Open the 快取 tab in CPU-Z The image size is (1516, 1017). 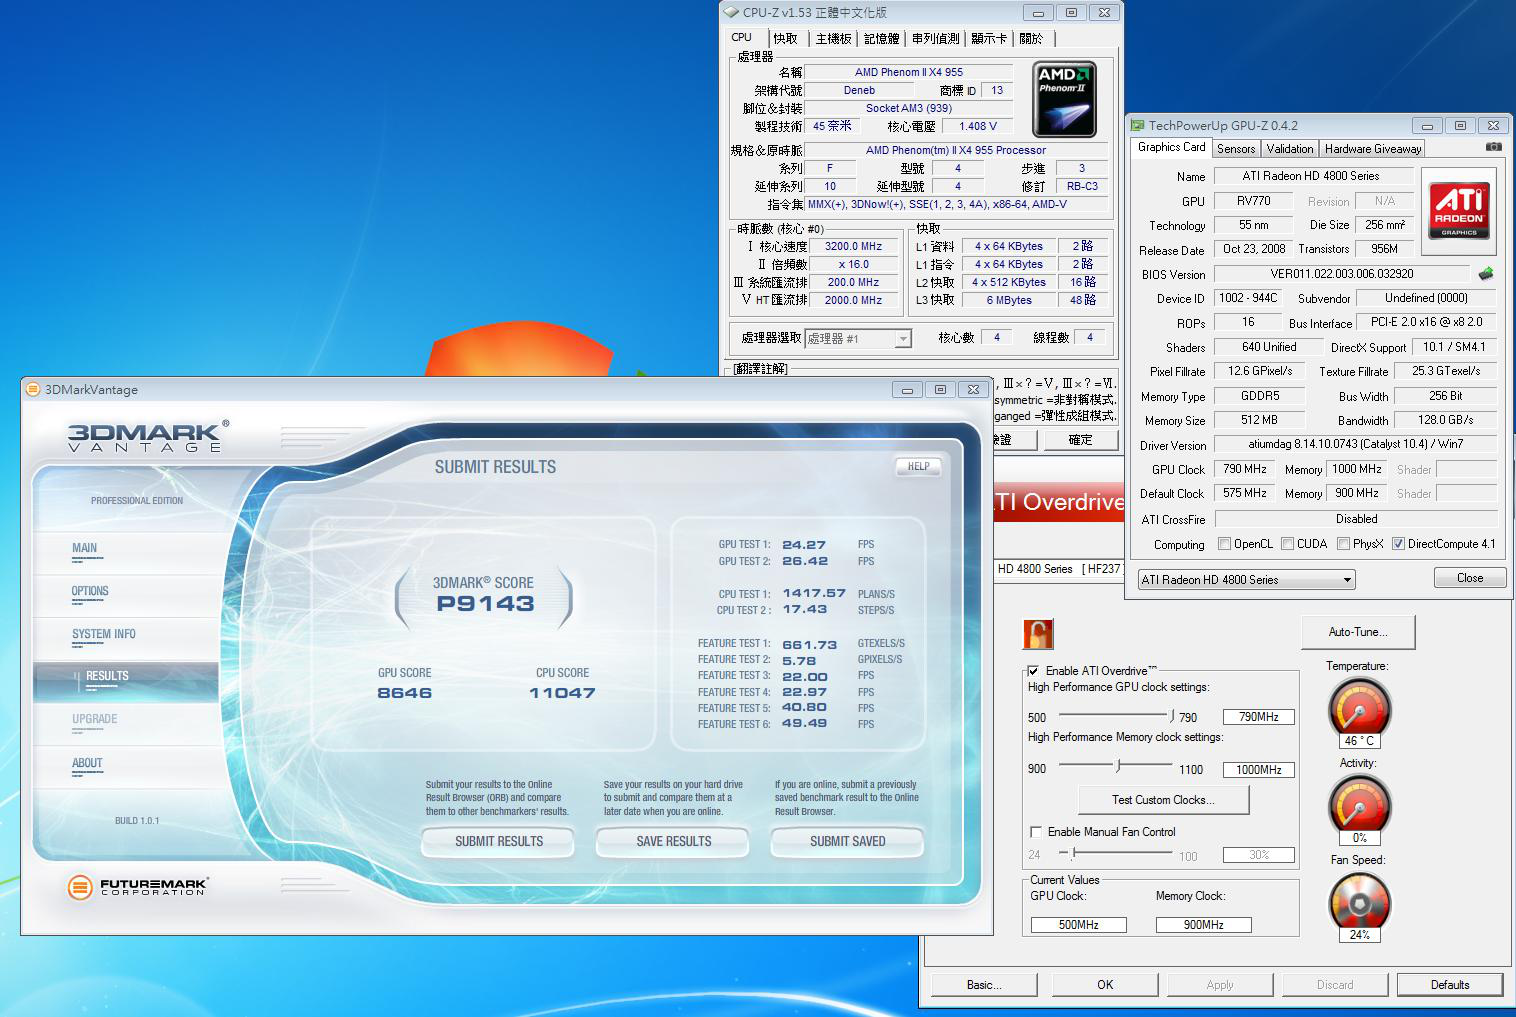tap(785, 39)
